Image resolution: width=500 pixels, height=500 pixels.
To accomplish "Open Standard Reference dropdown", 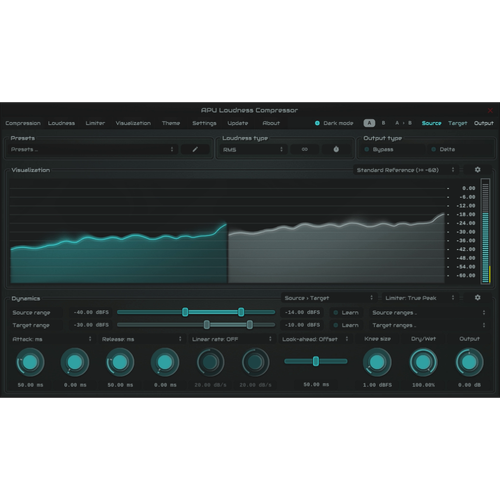I will point(406,170).
